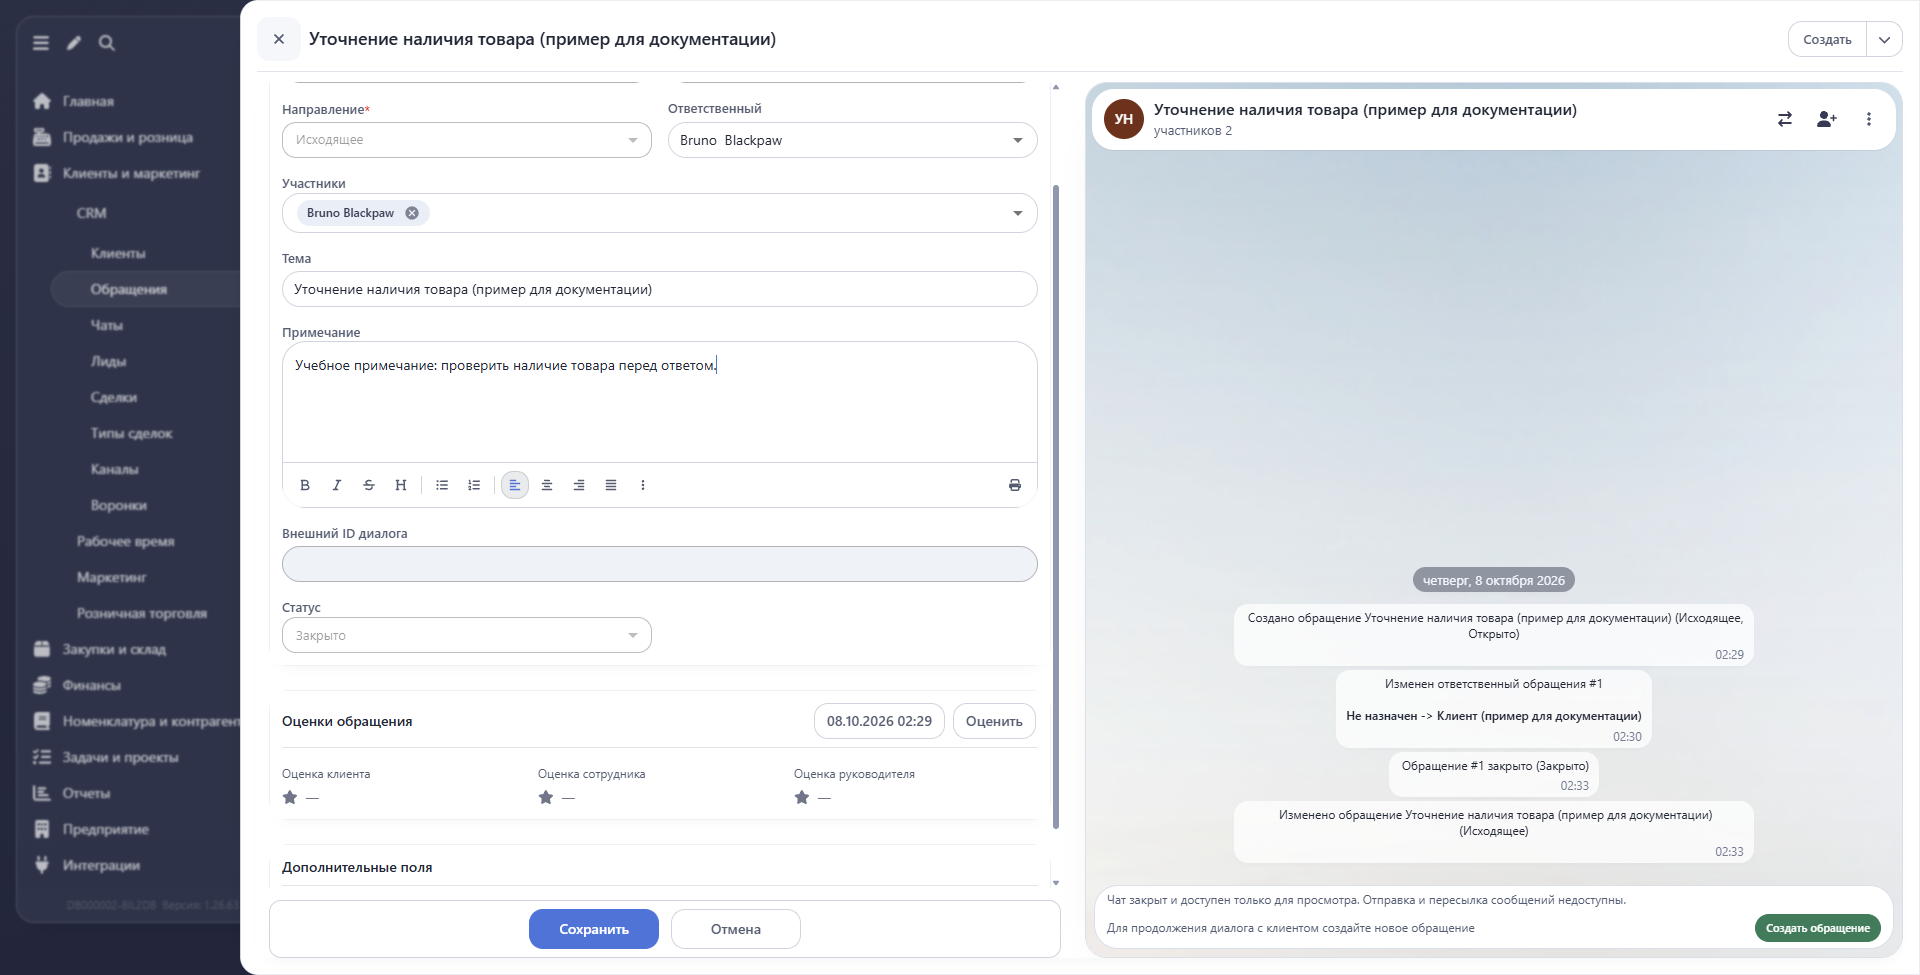Click the Создать button
This screenshot has height=975, width=1920.
tap(1827, 40)
